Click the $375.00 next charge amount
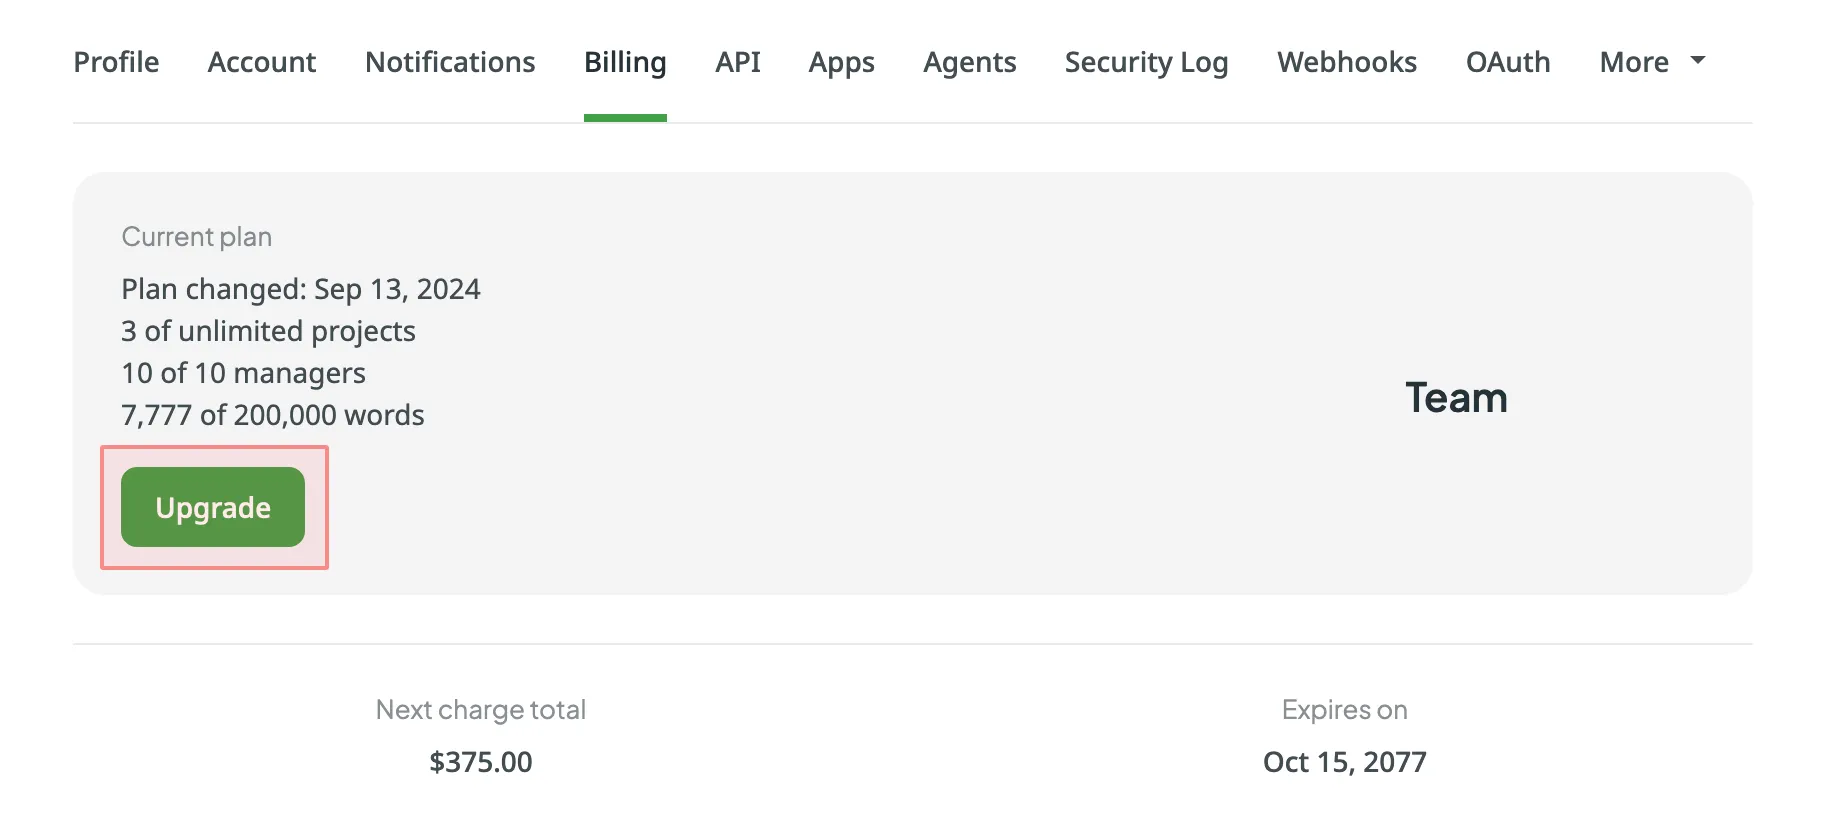 click(x=481, y=762)
